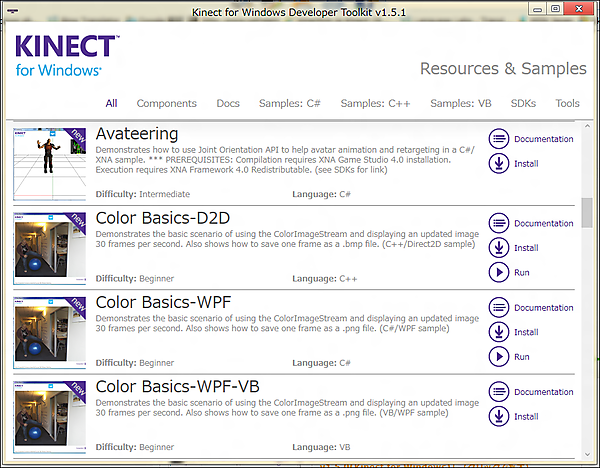Viewport: 600px width, 468px height.
Task: Click the Color Basics-WPF thumbnail image
Action: tap(50, 333)
